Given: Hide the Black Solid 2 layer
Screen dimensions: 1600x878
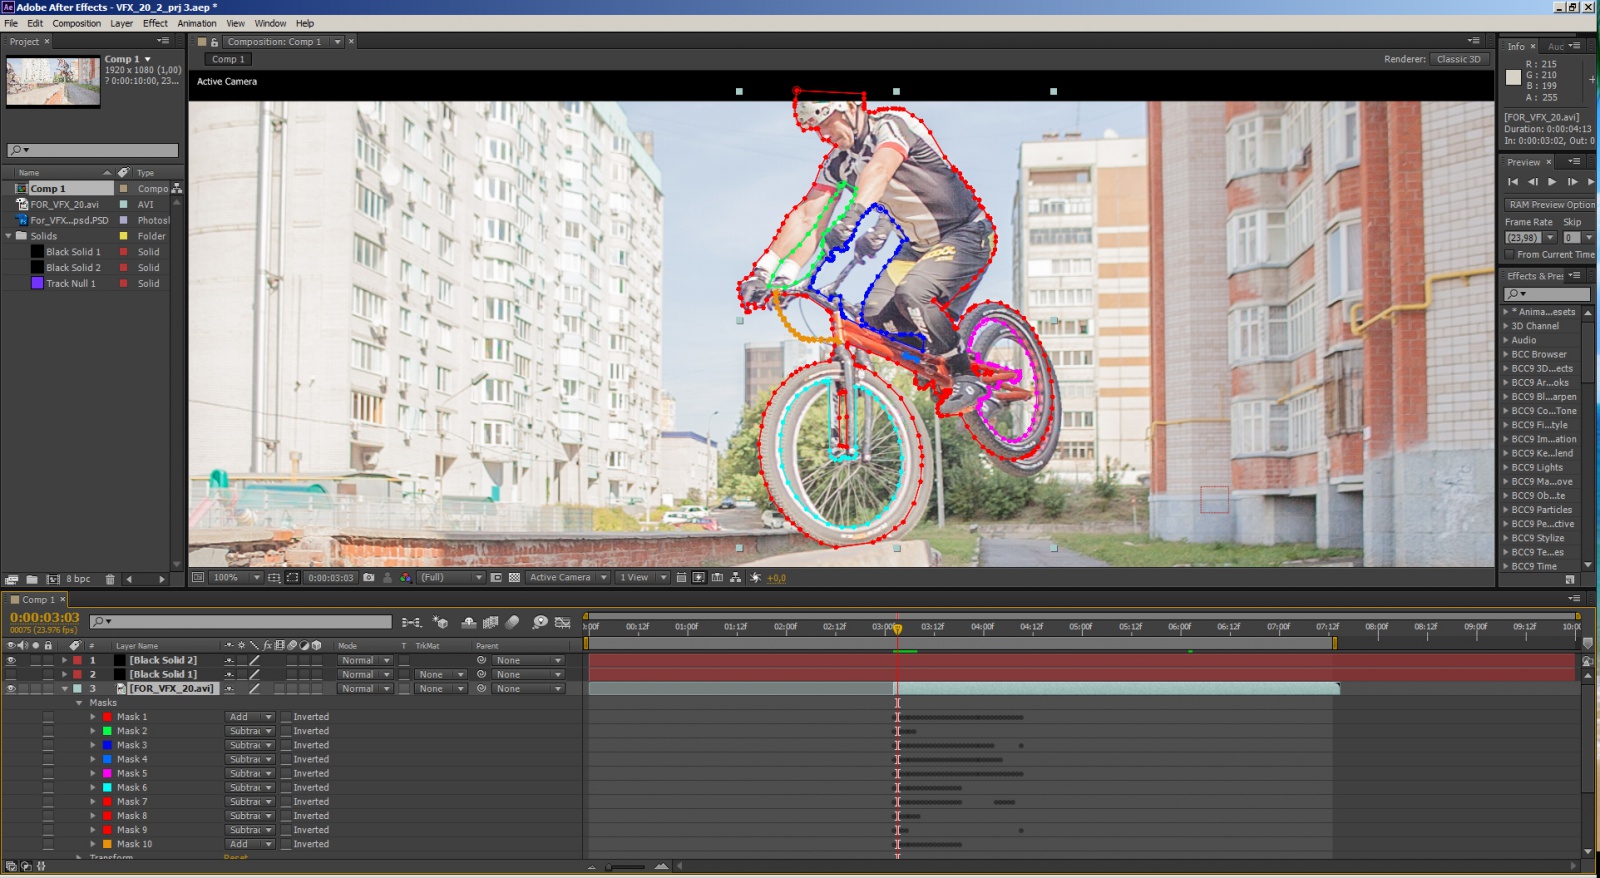Looking at the screenshot, I should pos(11,660).
